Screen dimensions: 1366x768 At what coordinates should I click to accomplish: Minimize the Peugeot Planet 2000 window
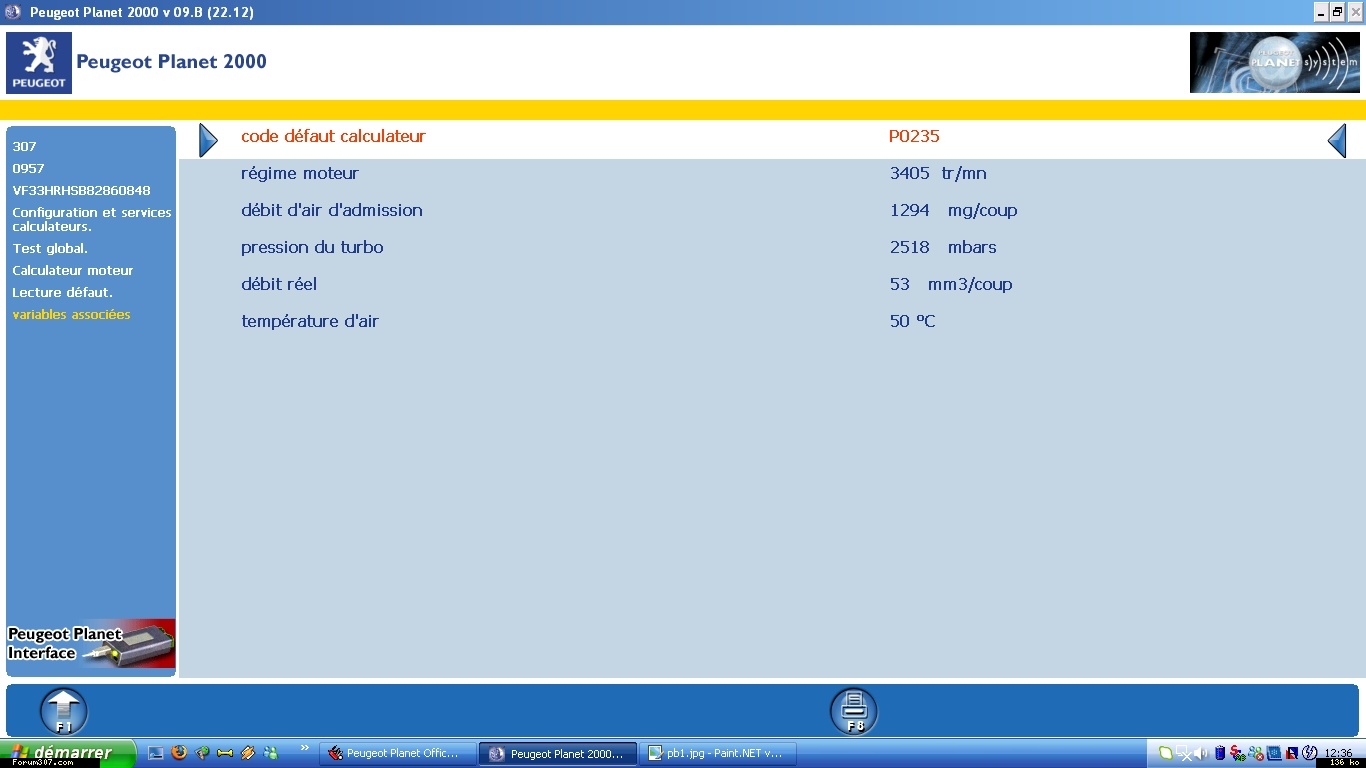(x=1320, y=12)
